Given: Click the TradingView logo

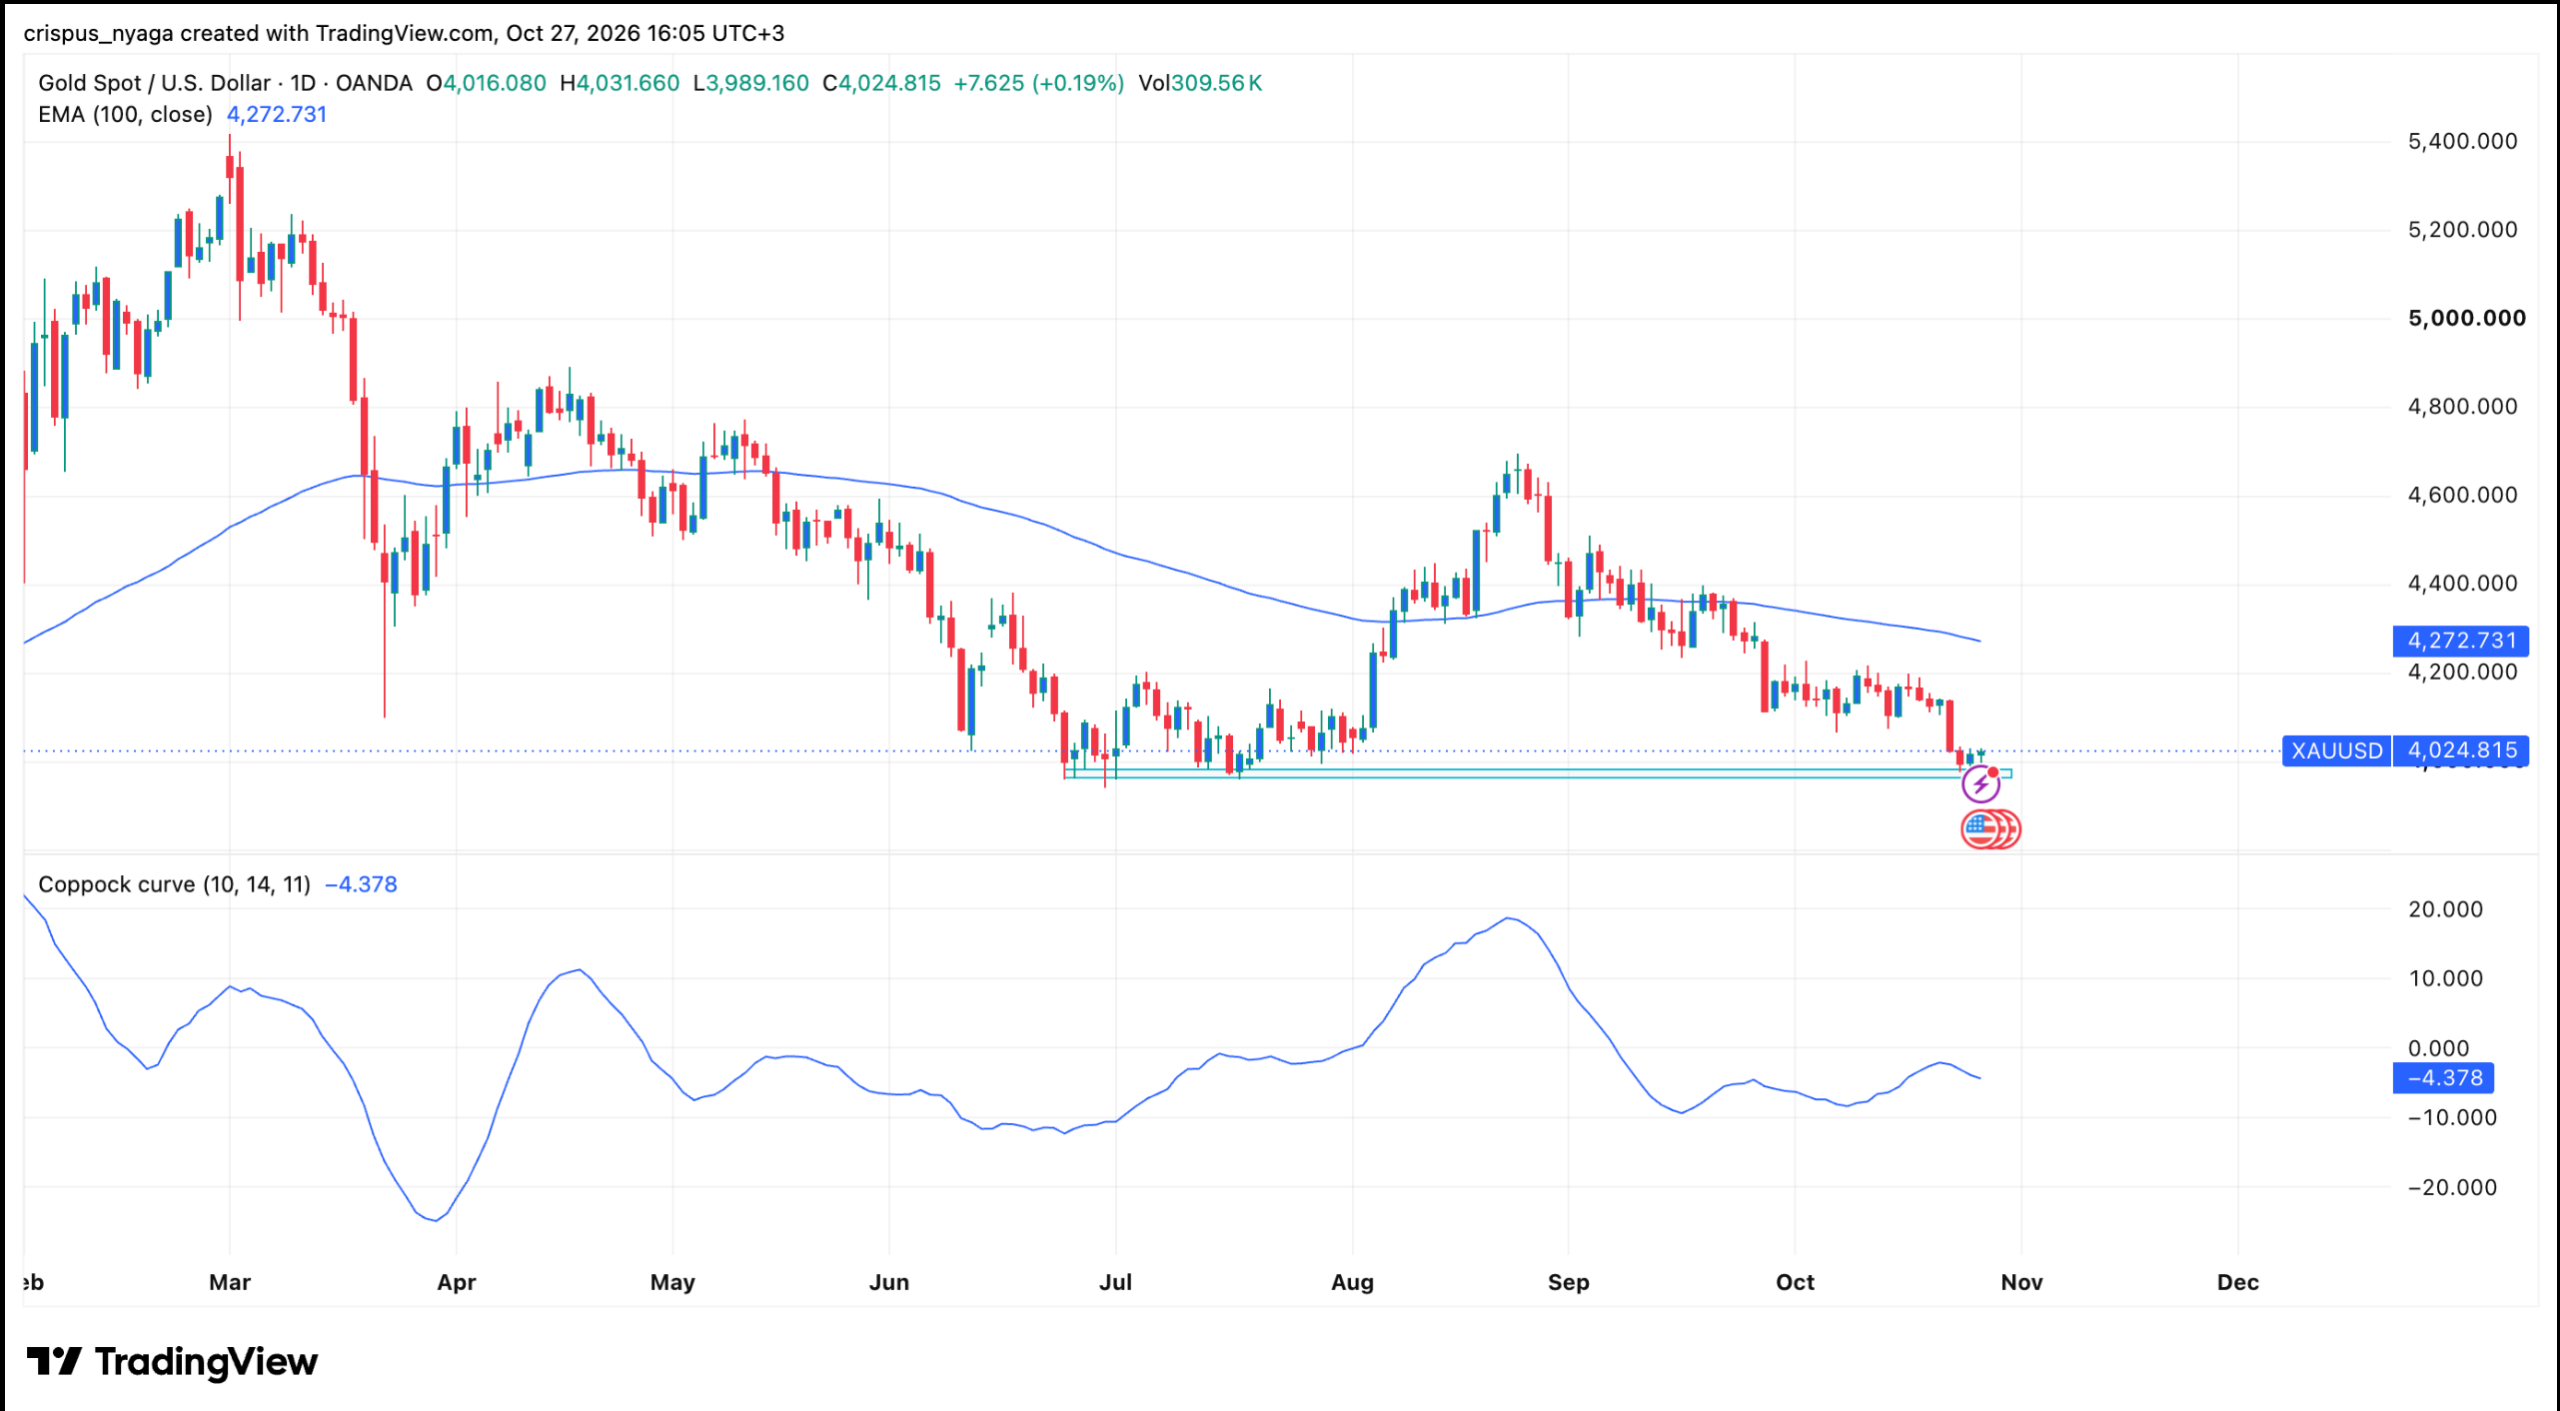Looking at the screenshot, I should (172, 1362).
